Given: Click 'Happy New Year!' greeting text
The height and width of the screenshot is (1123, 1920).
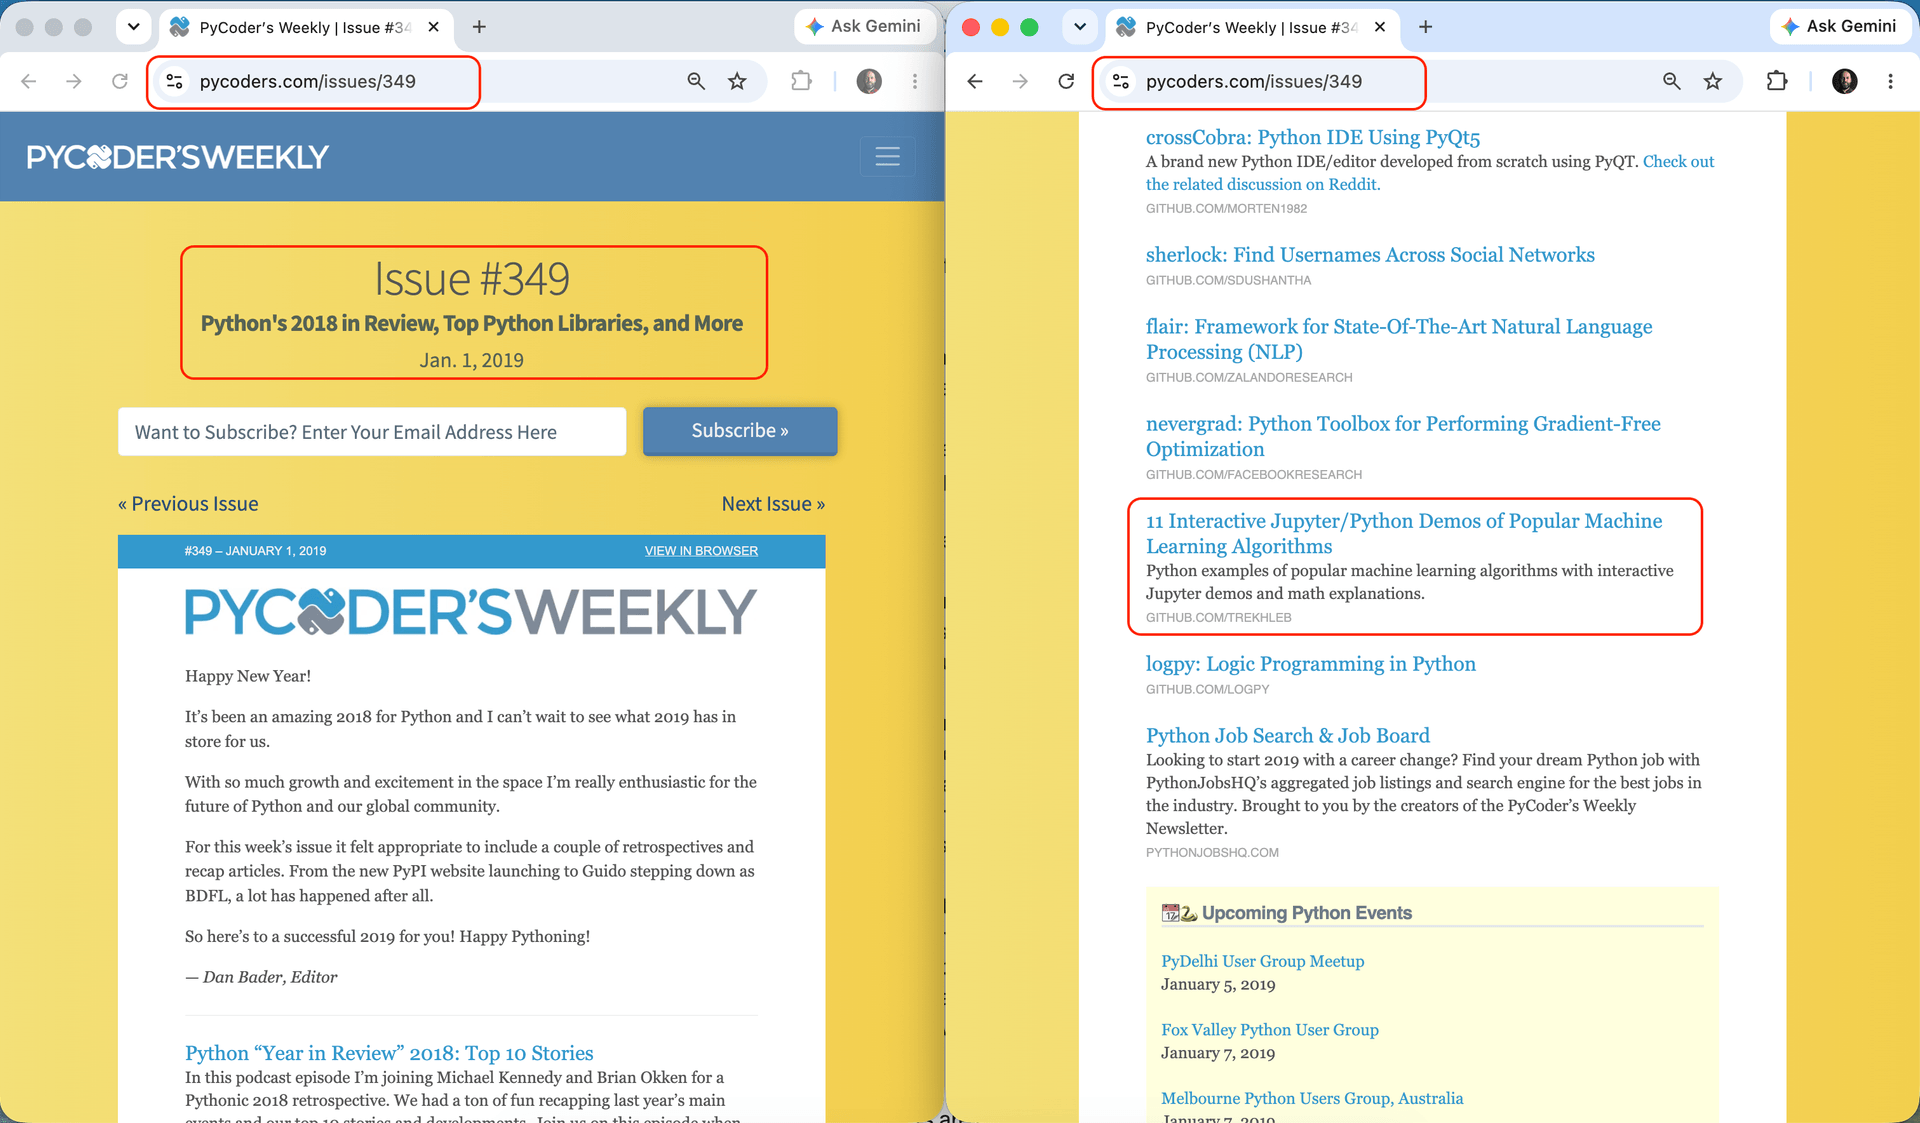Looking at the screenshot, I should tap(248, 676).
